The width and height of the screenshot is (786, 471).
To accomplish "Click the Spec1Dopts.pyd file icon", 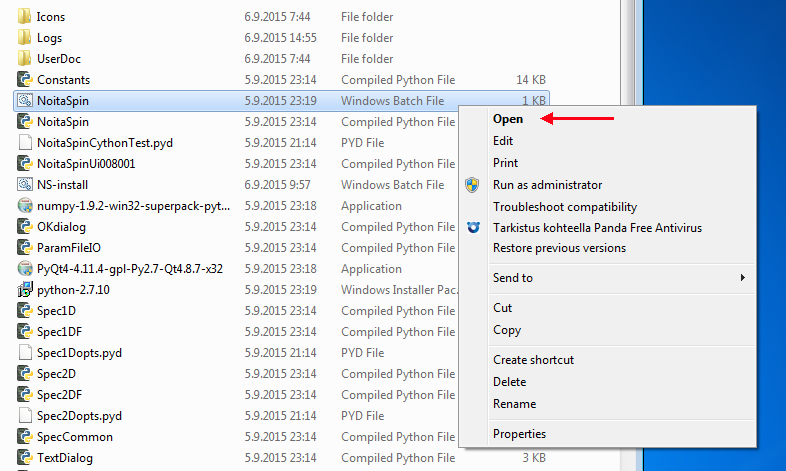I will (x=25, y=353).
